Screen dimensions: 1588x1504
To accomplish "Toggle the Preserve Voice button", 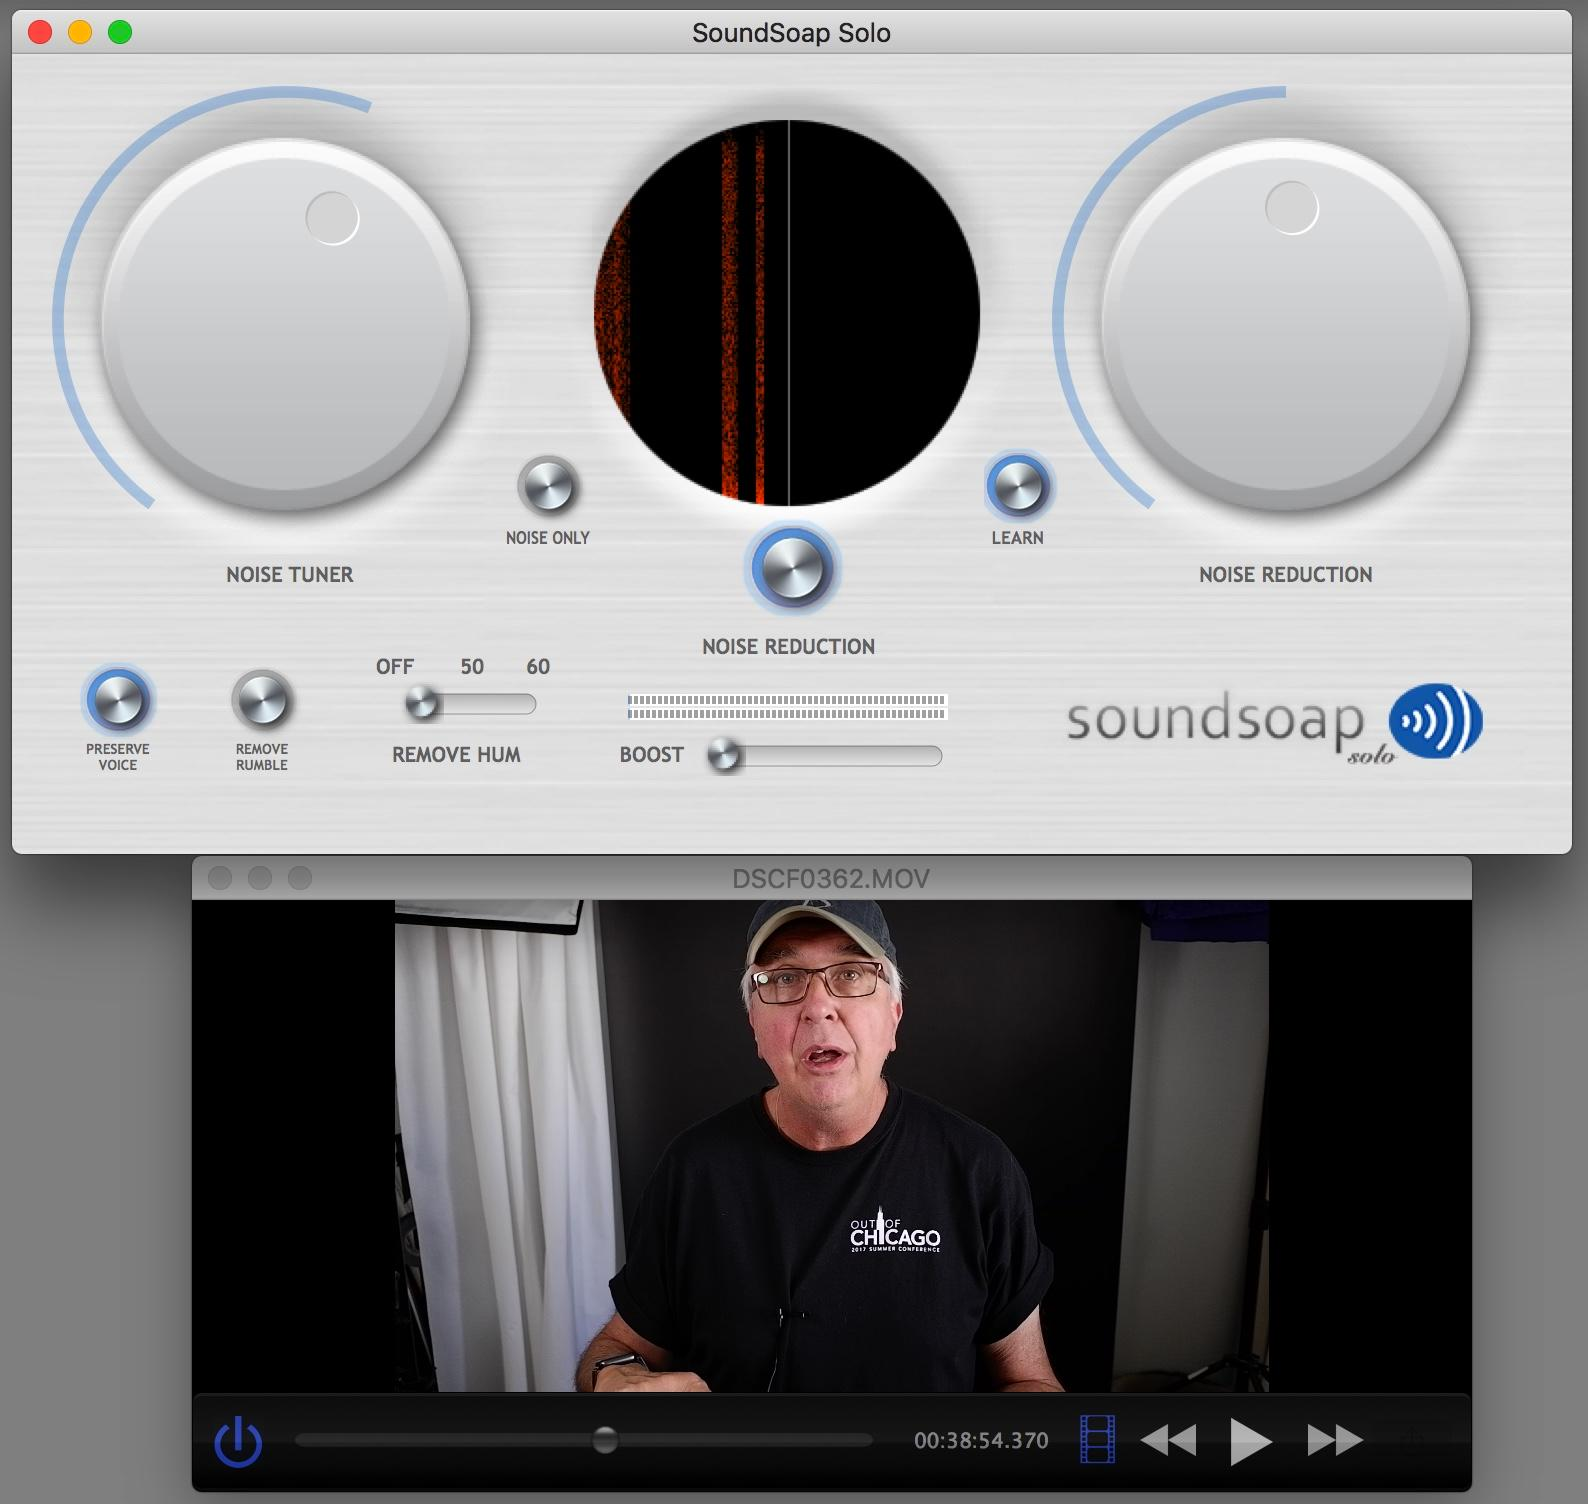I will tap(118, 700).
